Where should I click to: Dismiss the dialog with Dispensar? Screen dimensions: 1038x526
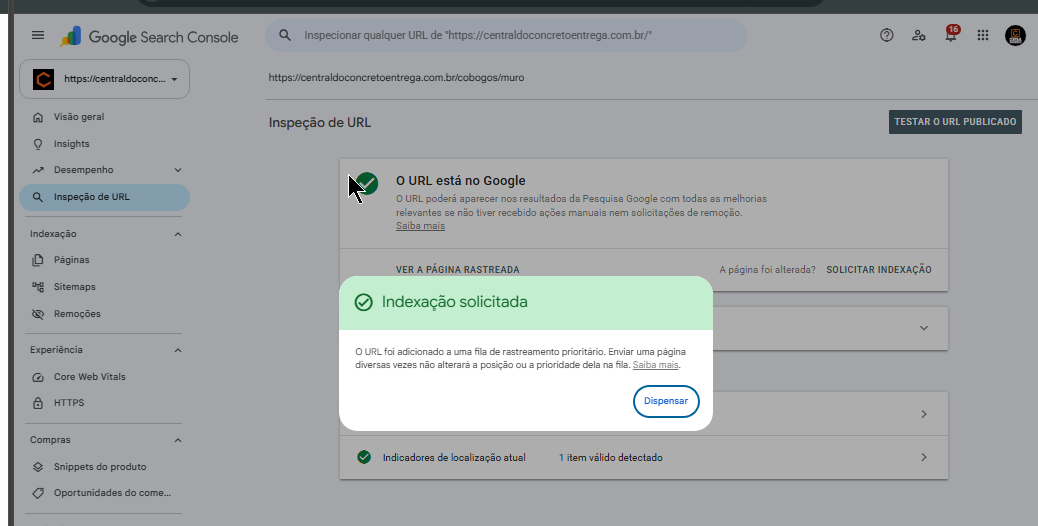(x=666, y=402)
